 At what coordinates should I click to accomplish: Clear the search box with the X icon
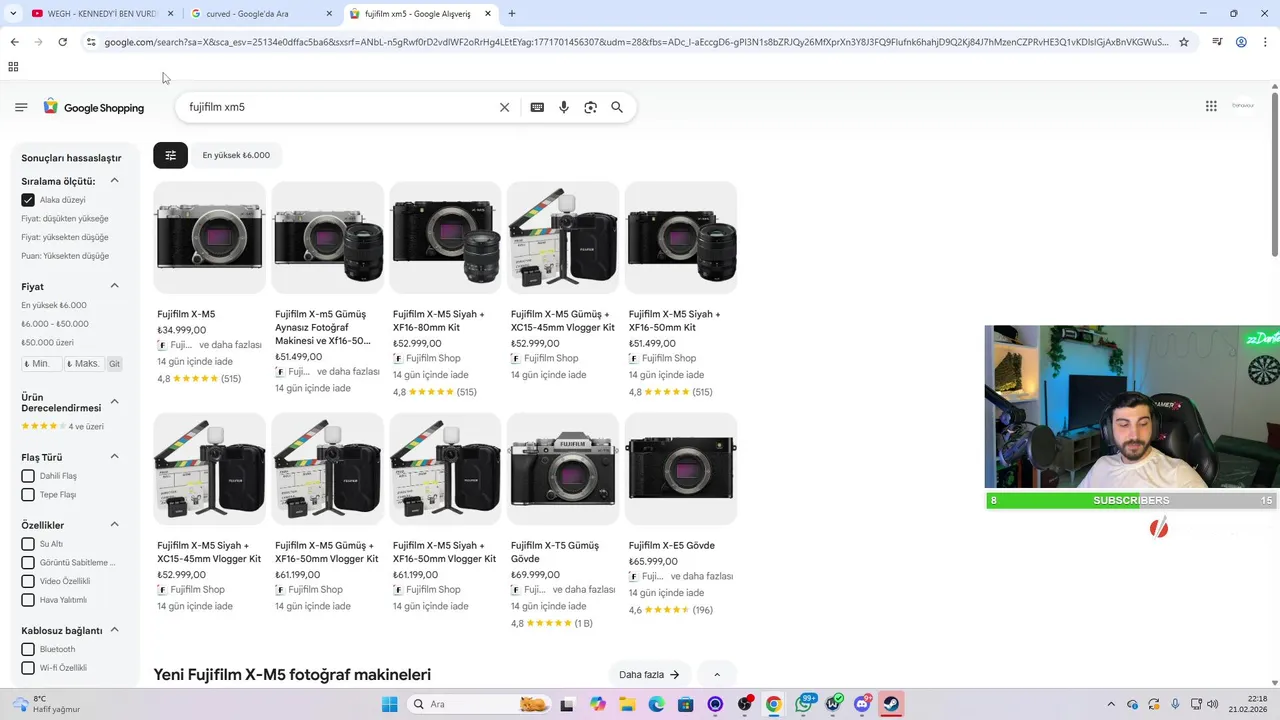[x=504, y=107]
